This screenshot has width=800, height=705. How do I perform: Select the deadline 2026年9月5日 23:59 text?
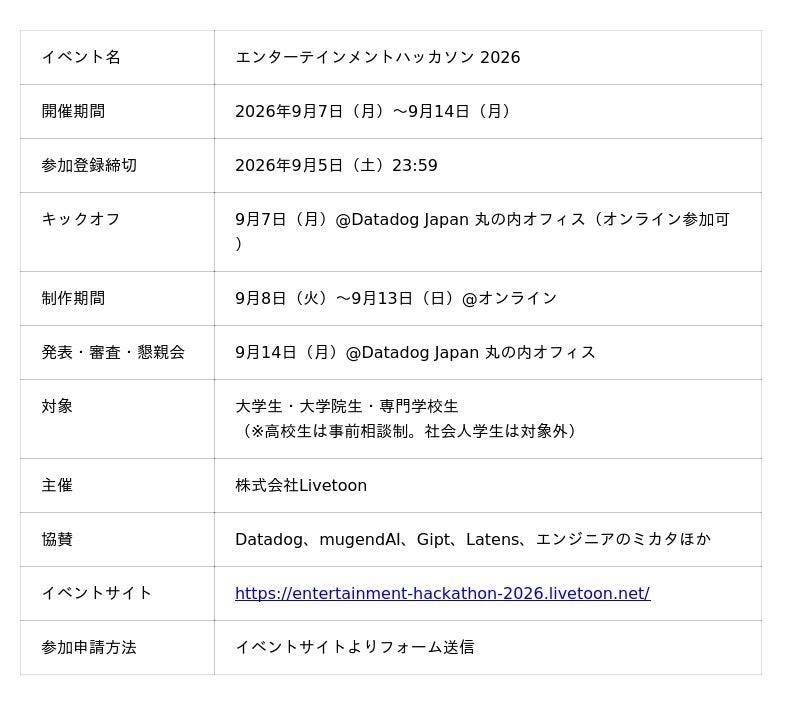tap(336, 165)
